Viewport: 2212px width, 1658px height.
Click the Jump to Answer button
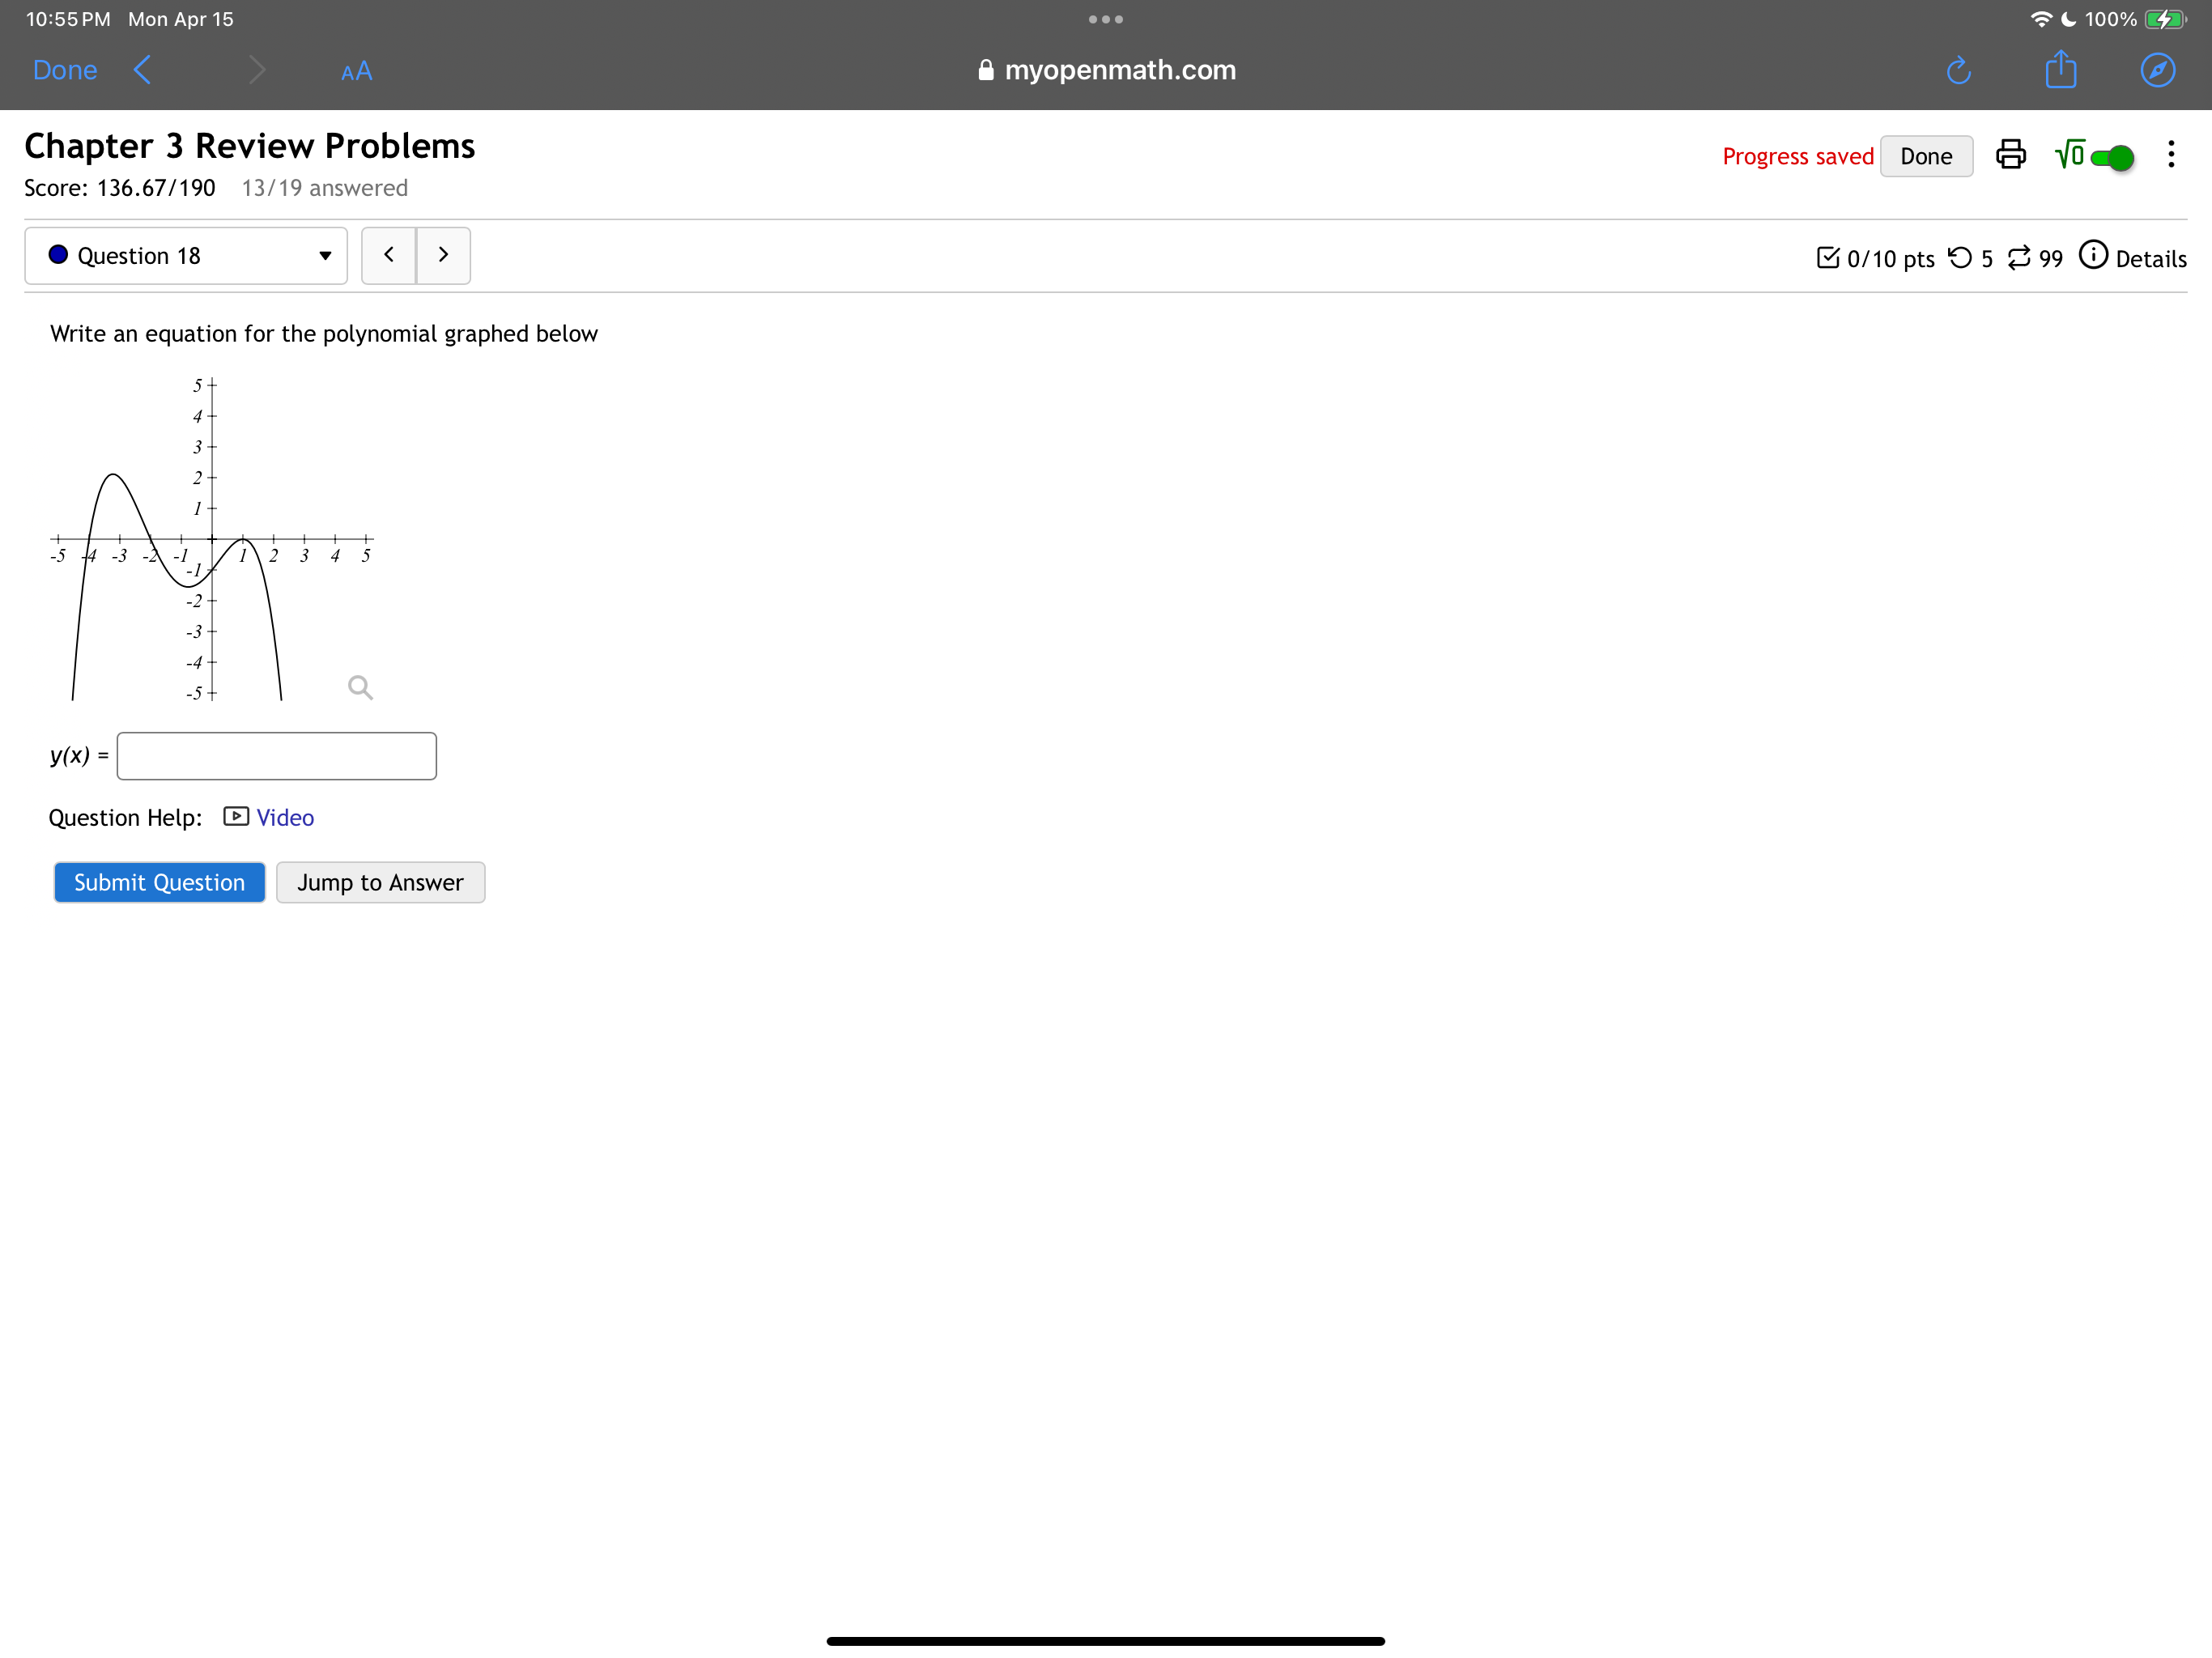click(x=380, y=882)
